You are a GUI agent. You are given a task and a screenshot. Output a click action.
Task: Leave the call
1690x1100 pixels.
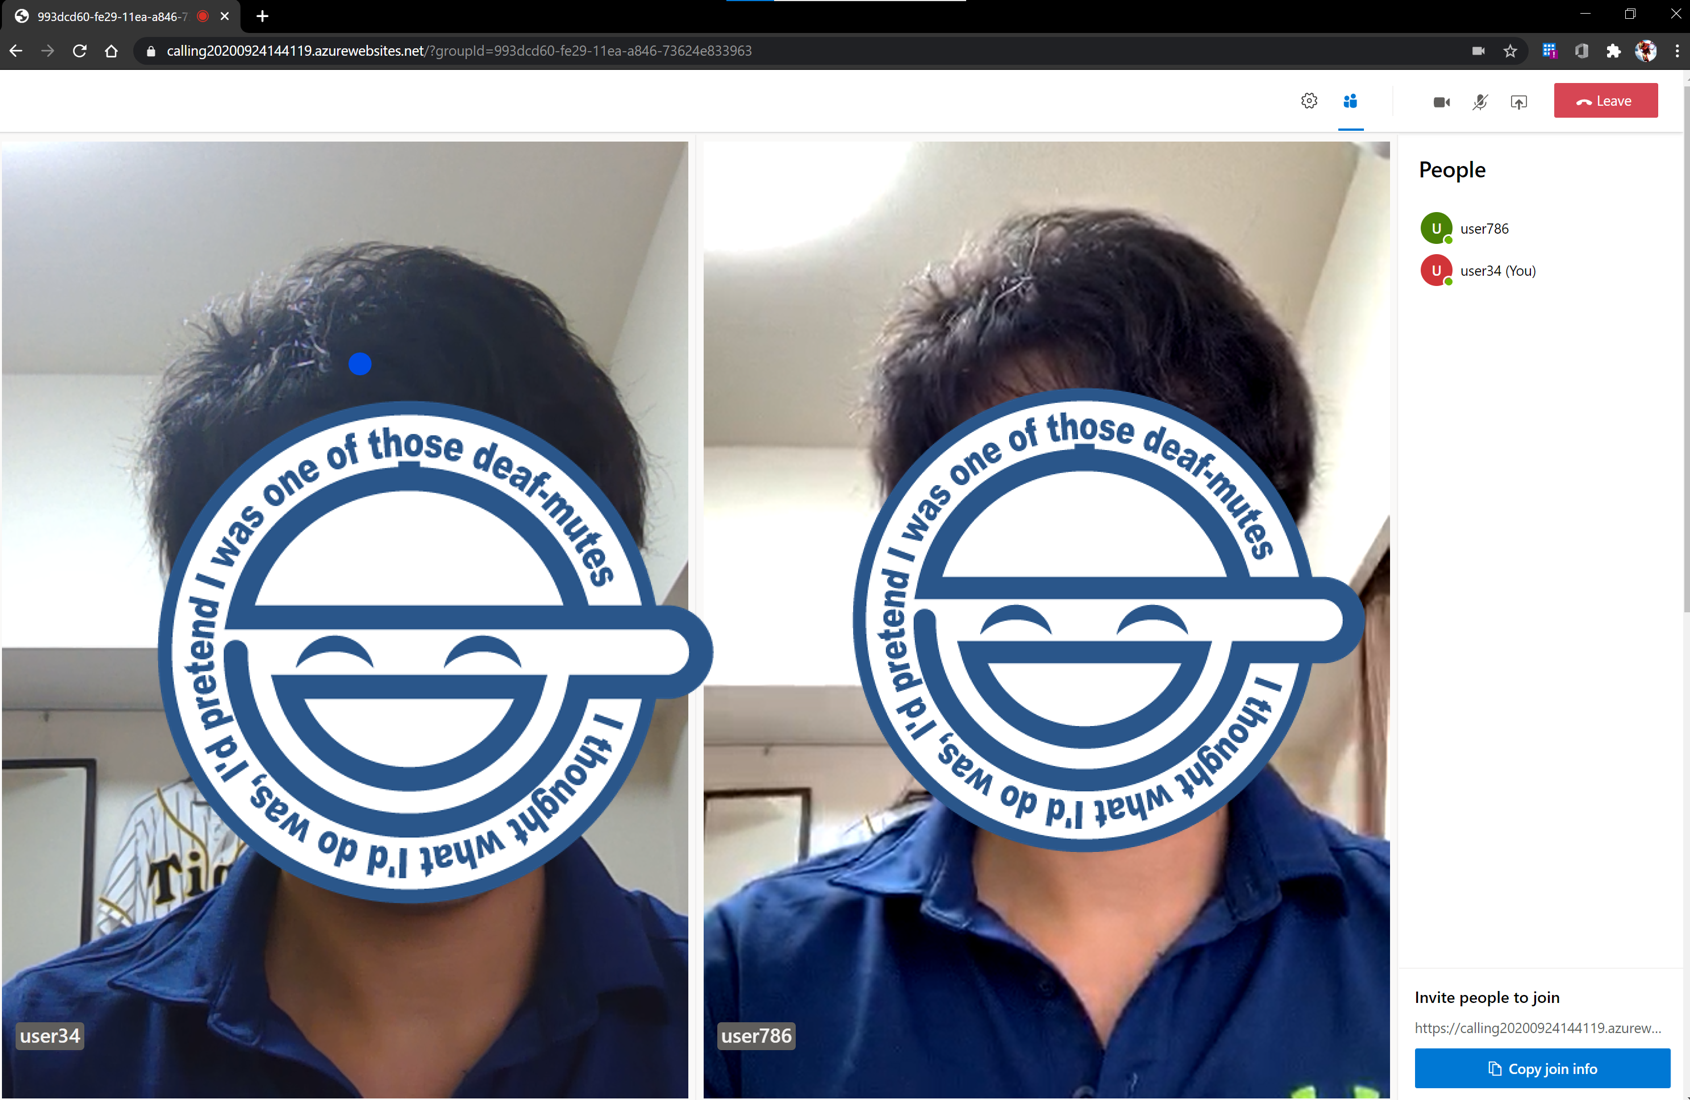1605,100
